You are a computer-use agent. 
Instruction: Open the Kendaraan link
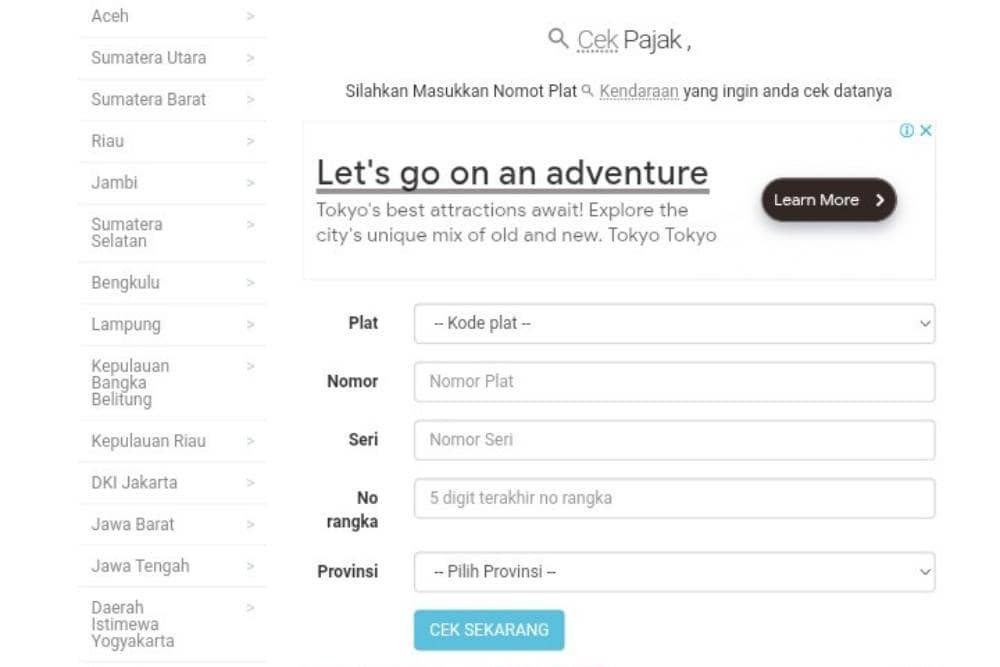pos(639,91)
